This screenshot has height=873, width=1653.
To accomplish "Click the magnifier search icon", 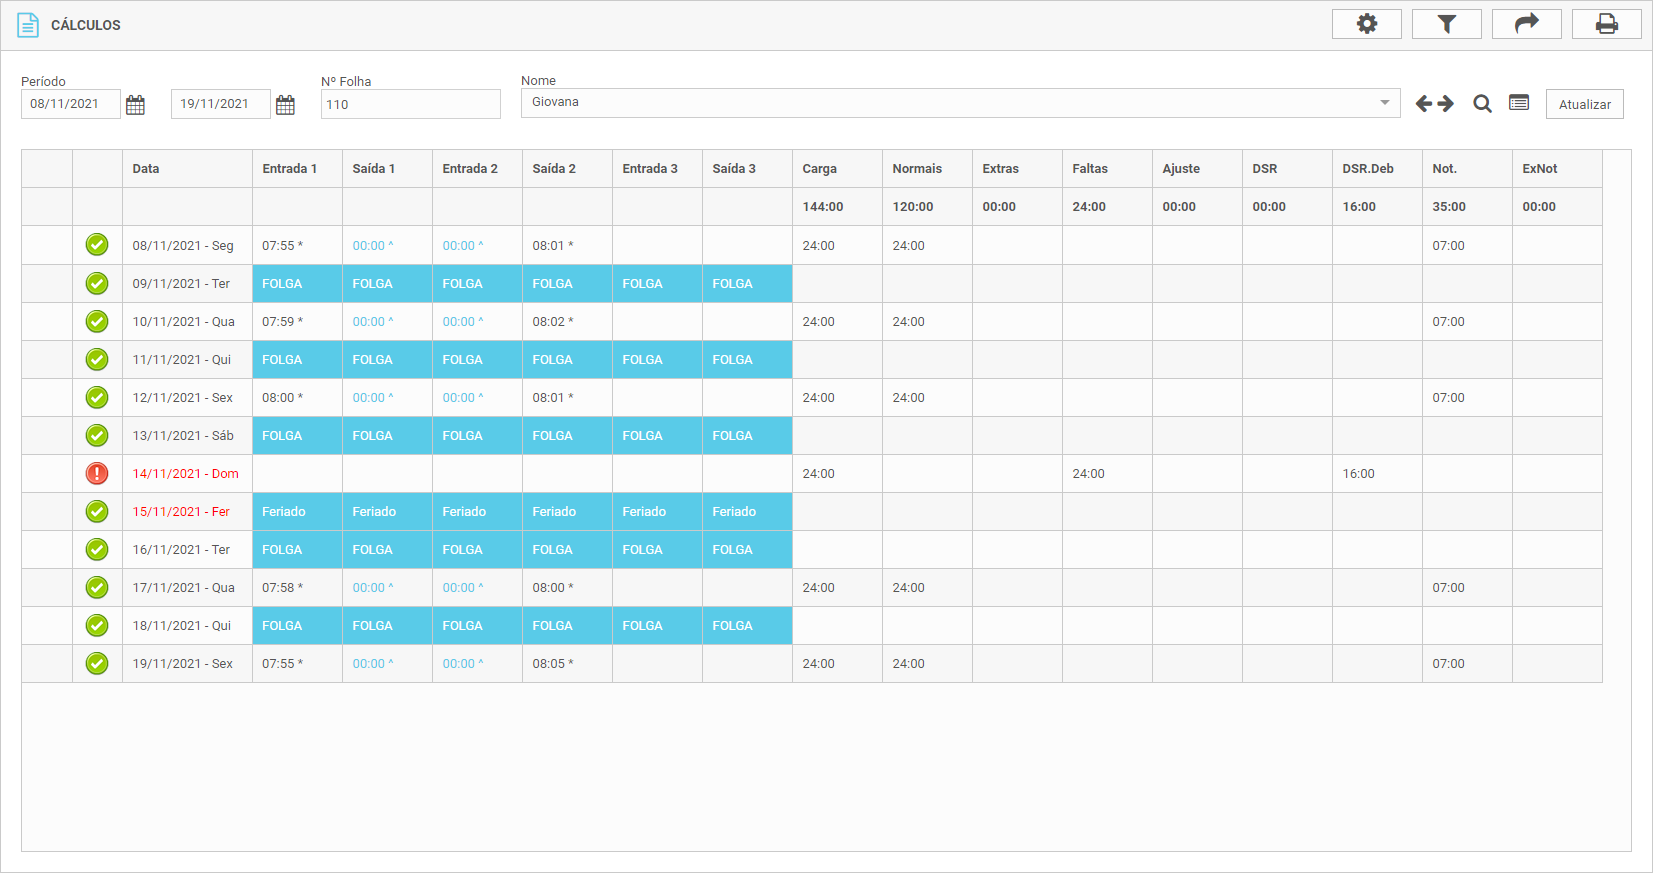I will point(1482,104).
